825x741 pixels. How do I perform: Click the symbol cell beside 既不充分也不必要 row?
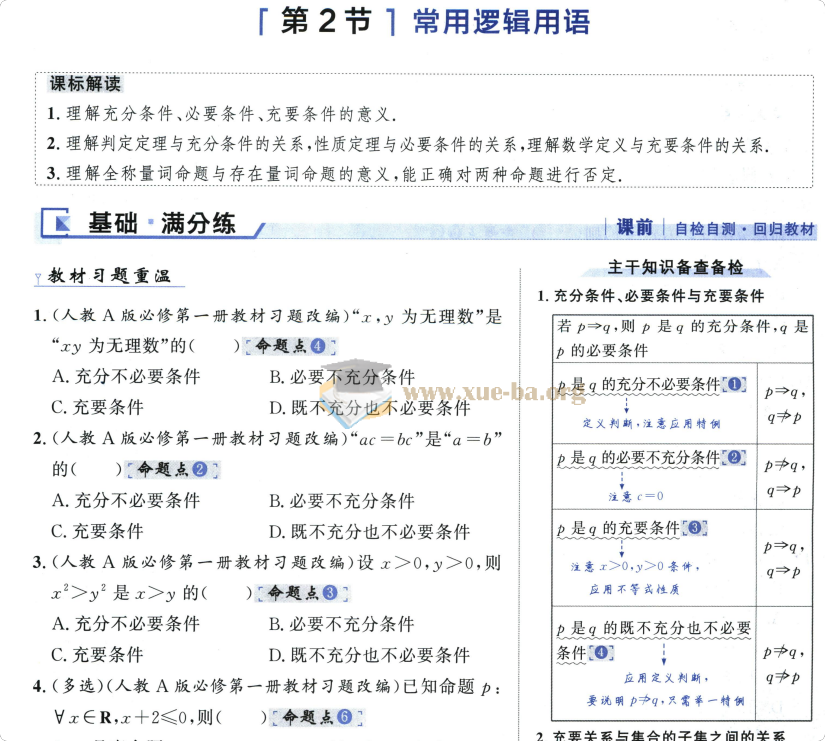click(784, 664)
